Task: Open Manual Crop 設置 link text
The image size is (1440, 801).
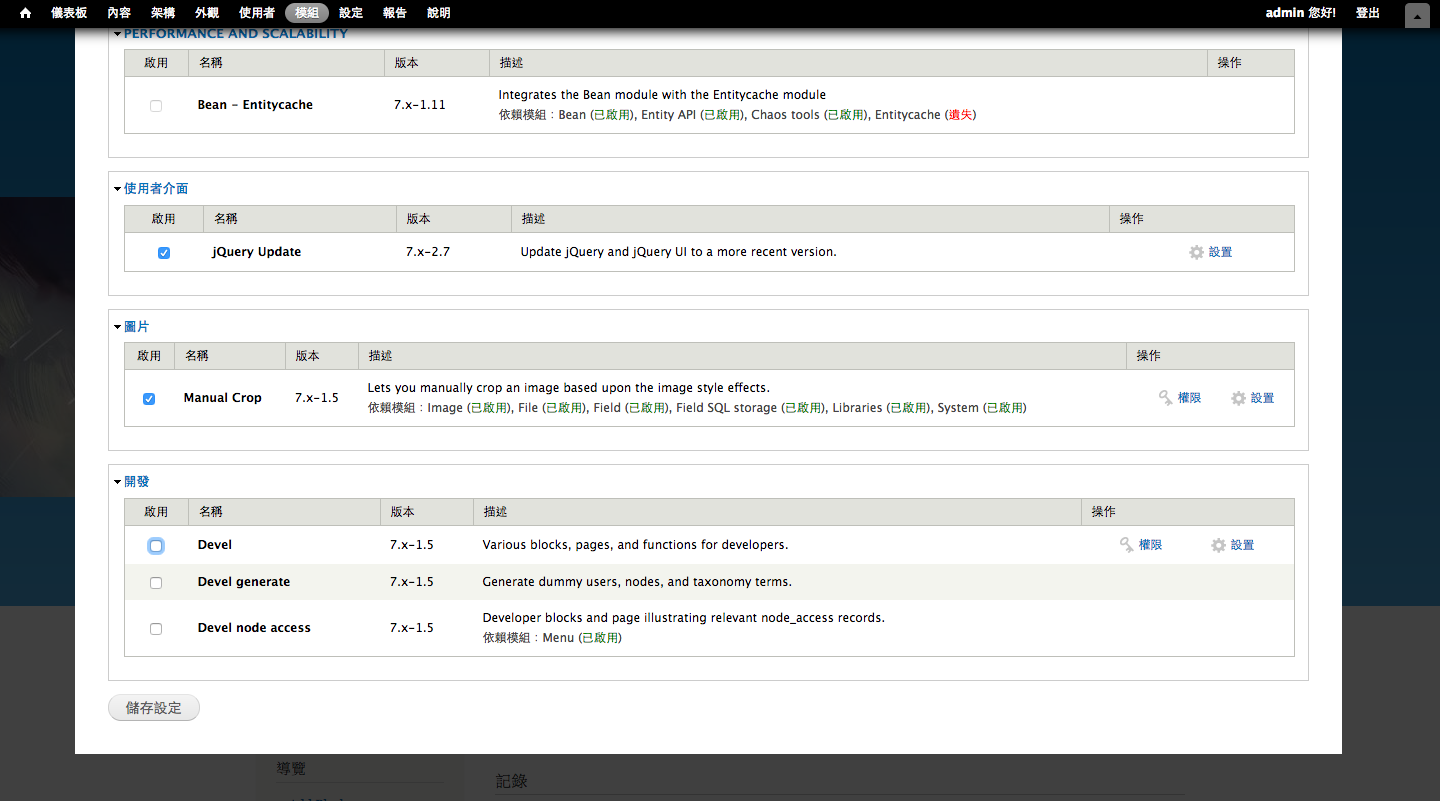Action: click(1262, 398)
